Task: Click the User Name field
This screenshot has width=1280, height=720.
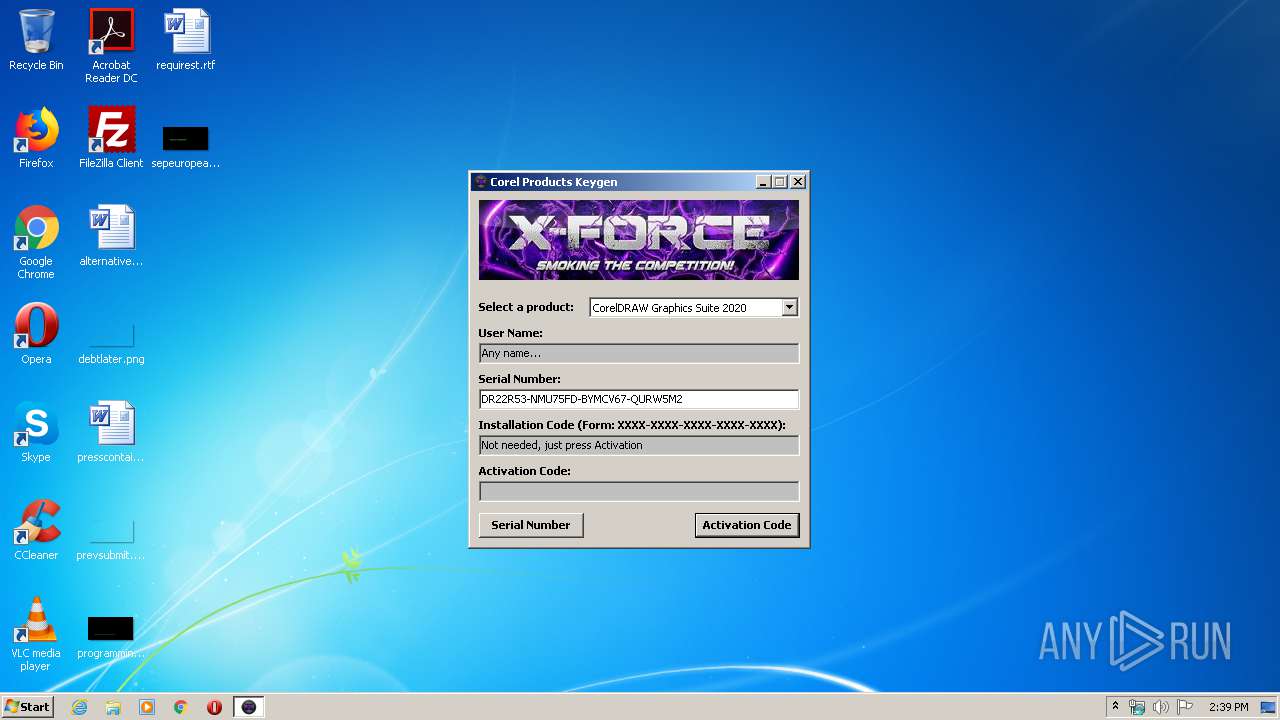Action: [639, 353]
